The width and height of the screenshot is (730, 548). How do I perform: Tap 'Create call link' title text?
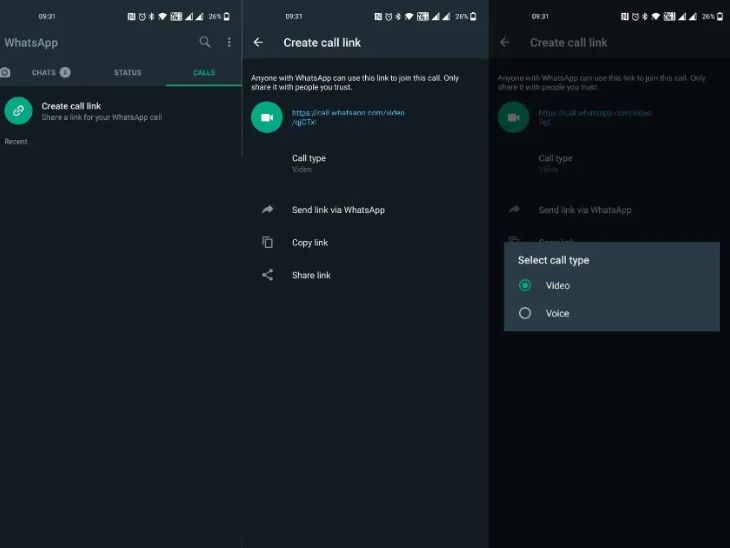coord(71,106)
